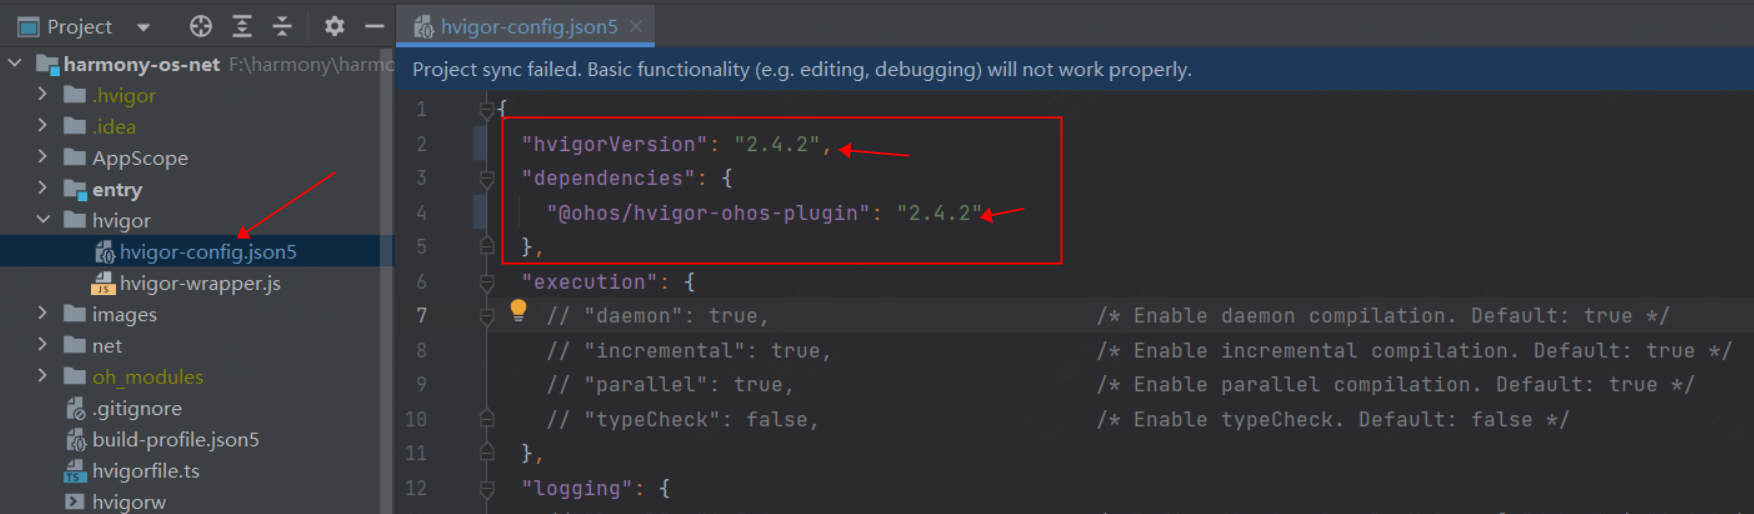Click the .hvigor folder icon
Screen dimensions: 1754x514
[x=75, y=95]
